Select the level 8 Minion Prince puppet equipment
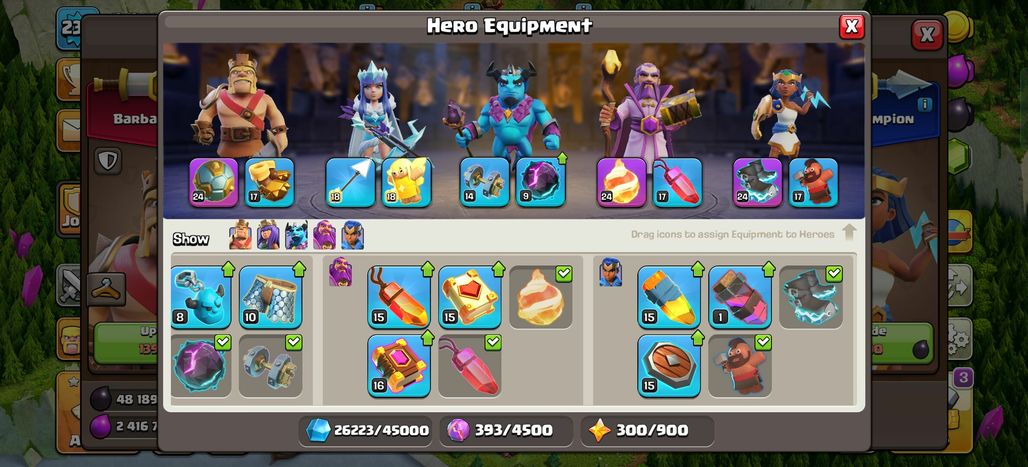 201,296
